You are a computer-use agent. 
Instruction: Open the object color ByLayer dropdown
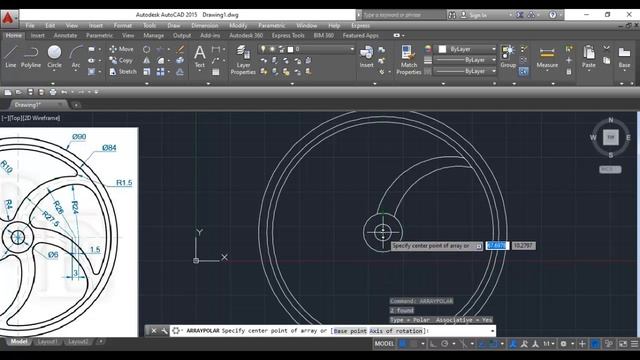point(493,49)
